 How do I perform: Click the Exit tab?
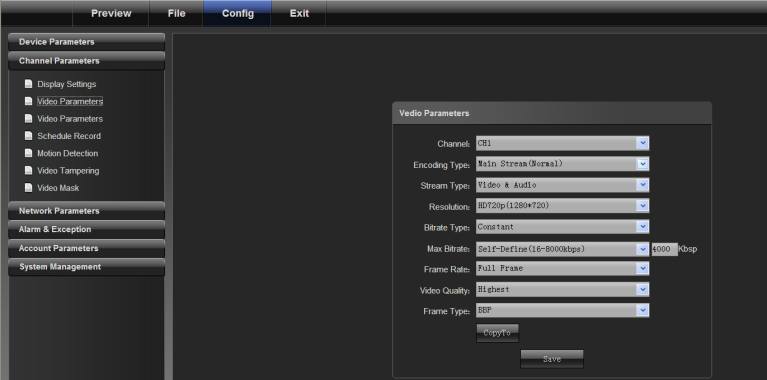pos(299,13)
